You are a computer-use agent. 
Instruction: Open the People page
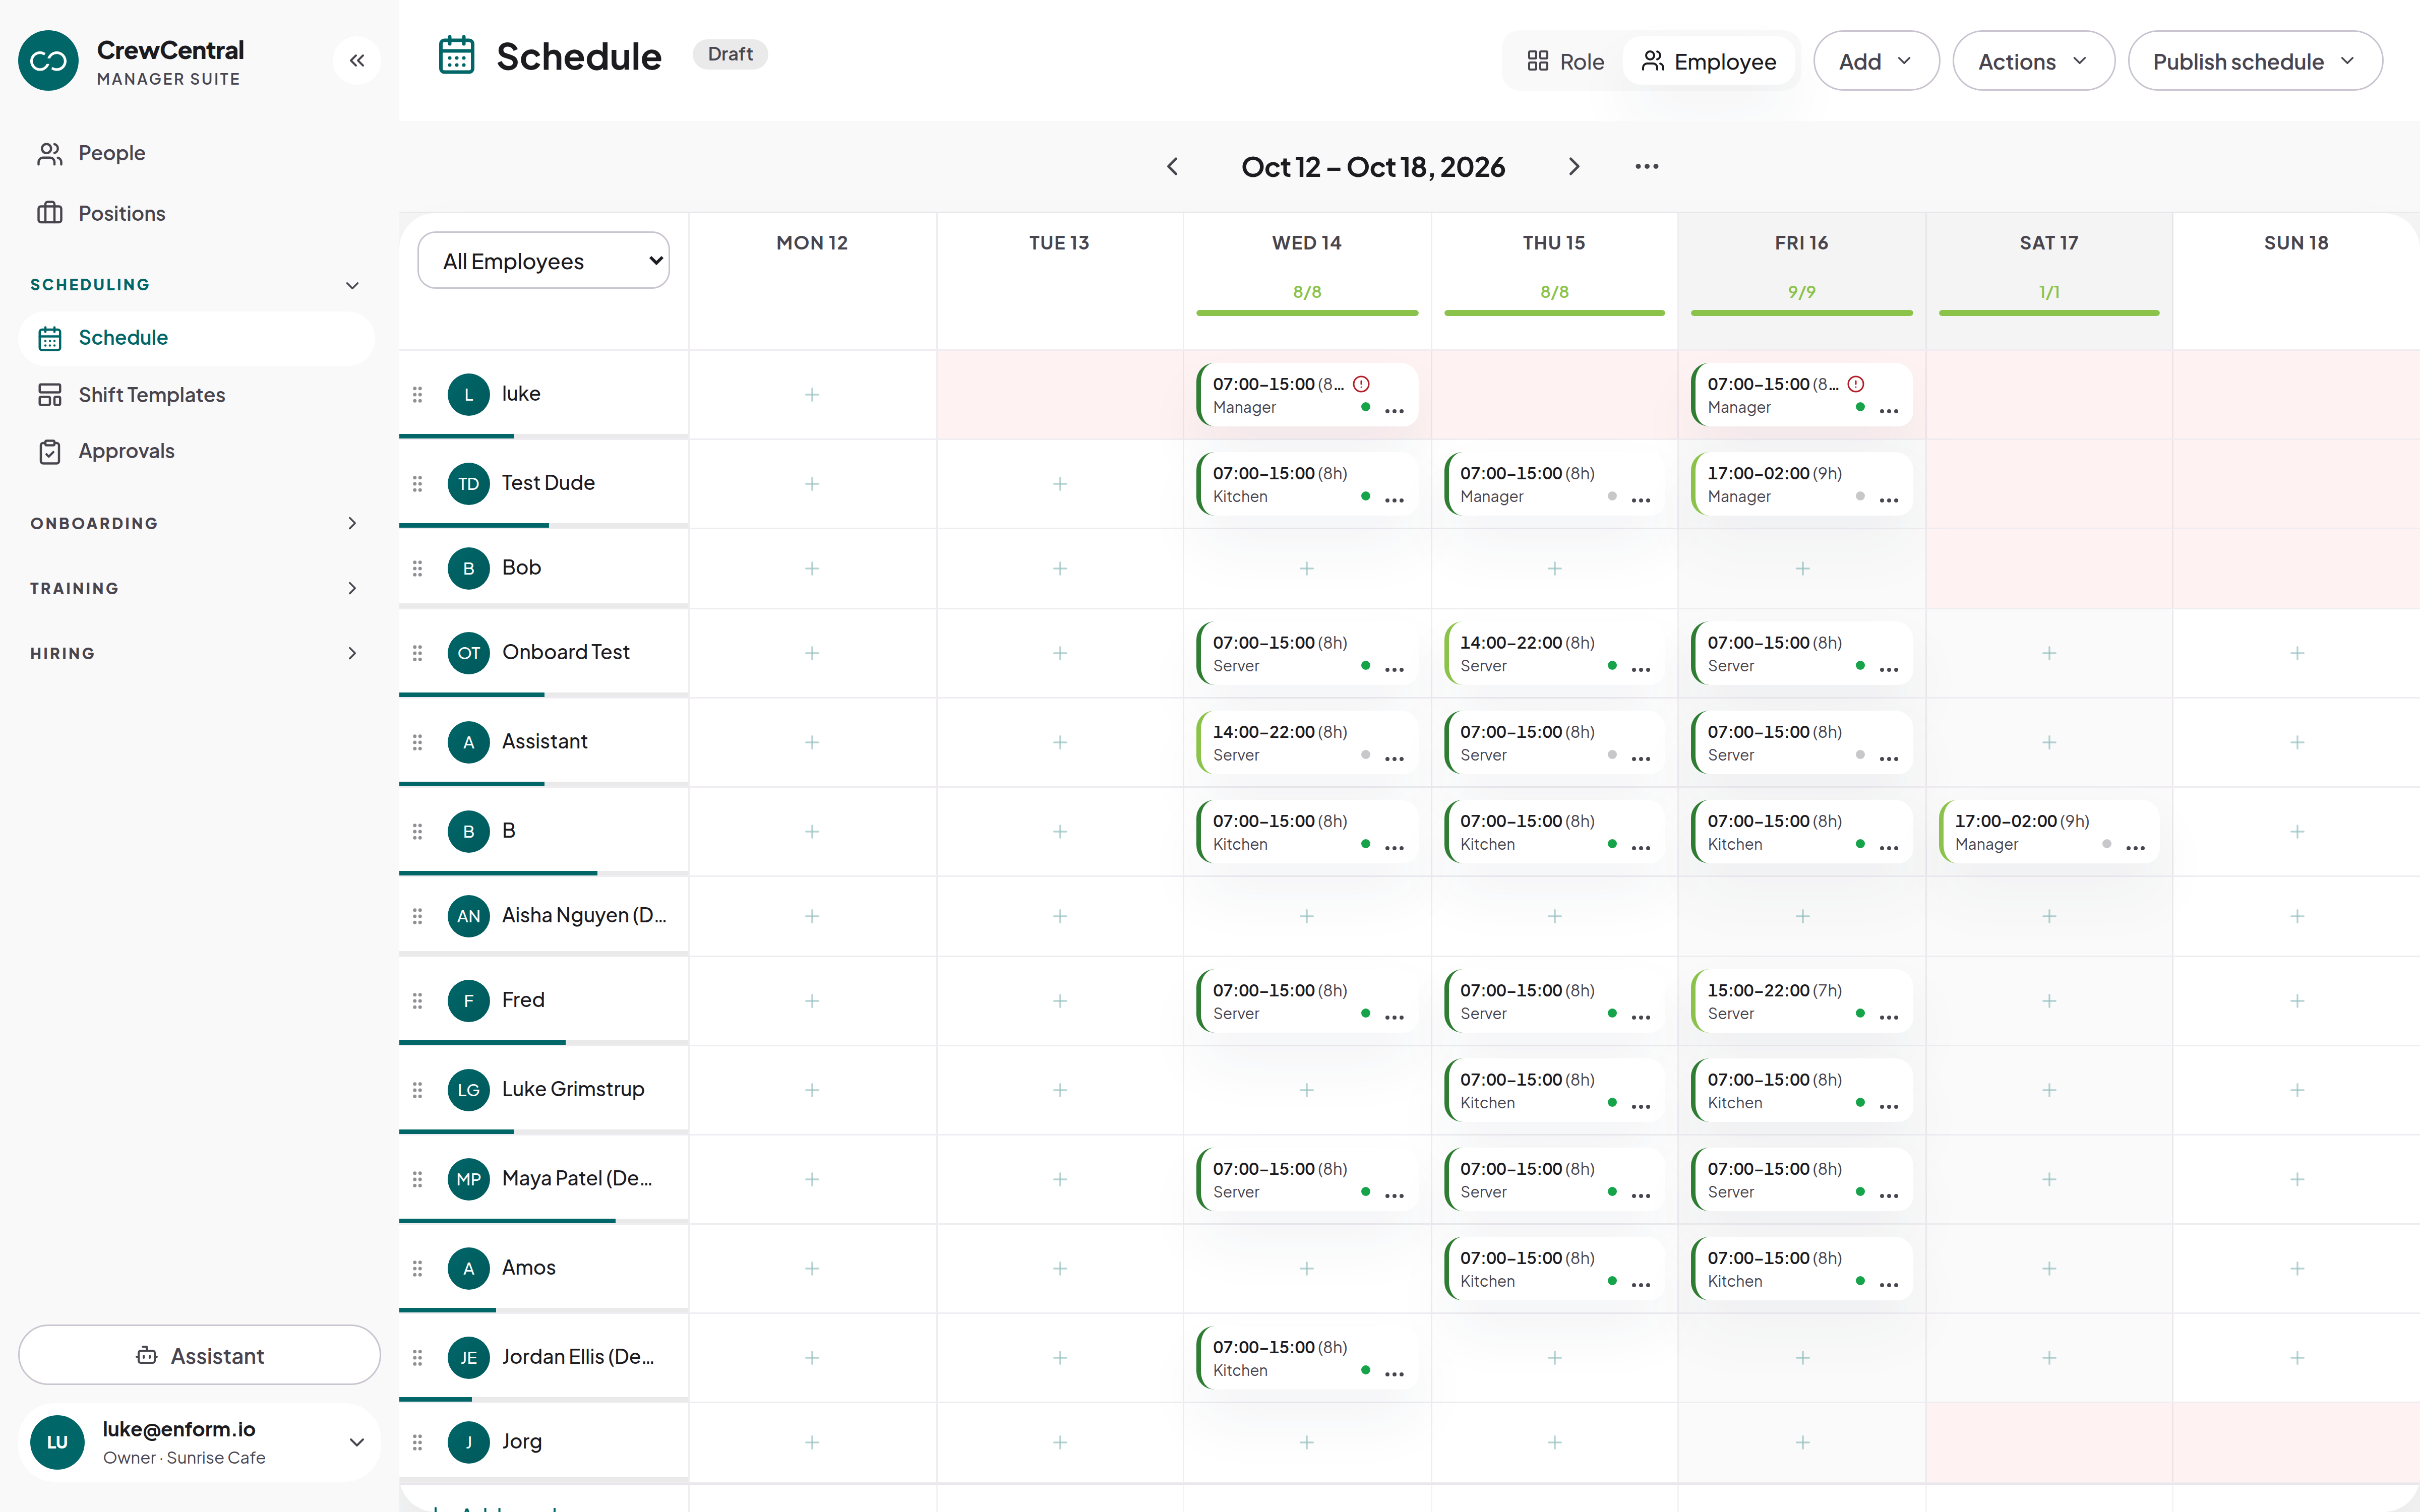[196, 153]
